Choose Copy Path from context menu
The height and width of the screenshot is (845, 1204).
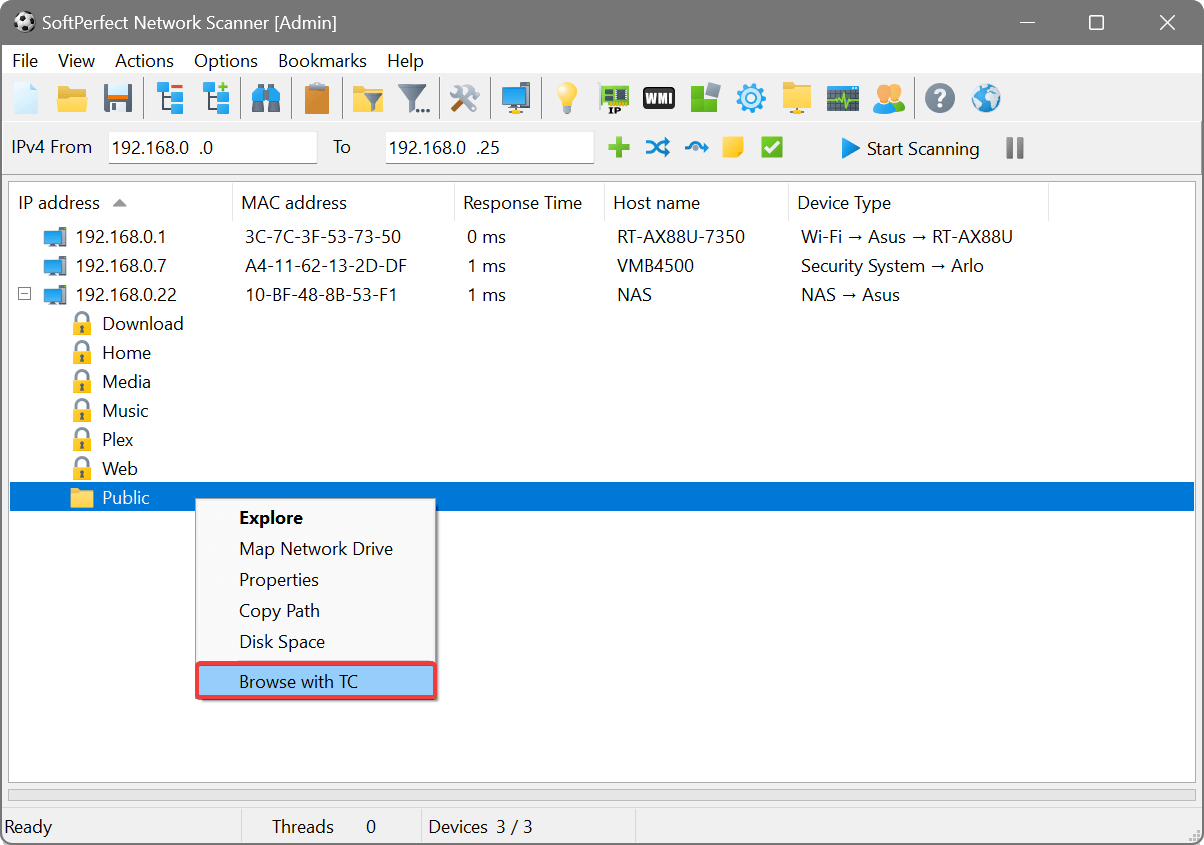point(316,611)
